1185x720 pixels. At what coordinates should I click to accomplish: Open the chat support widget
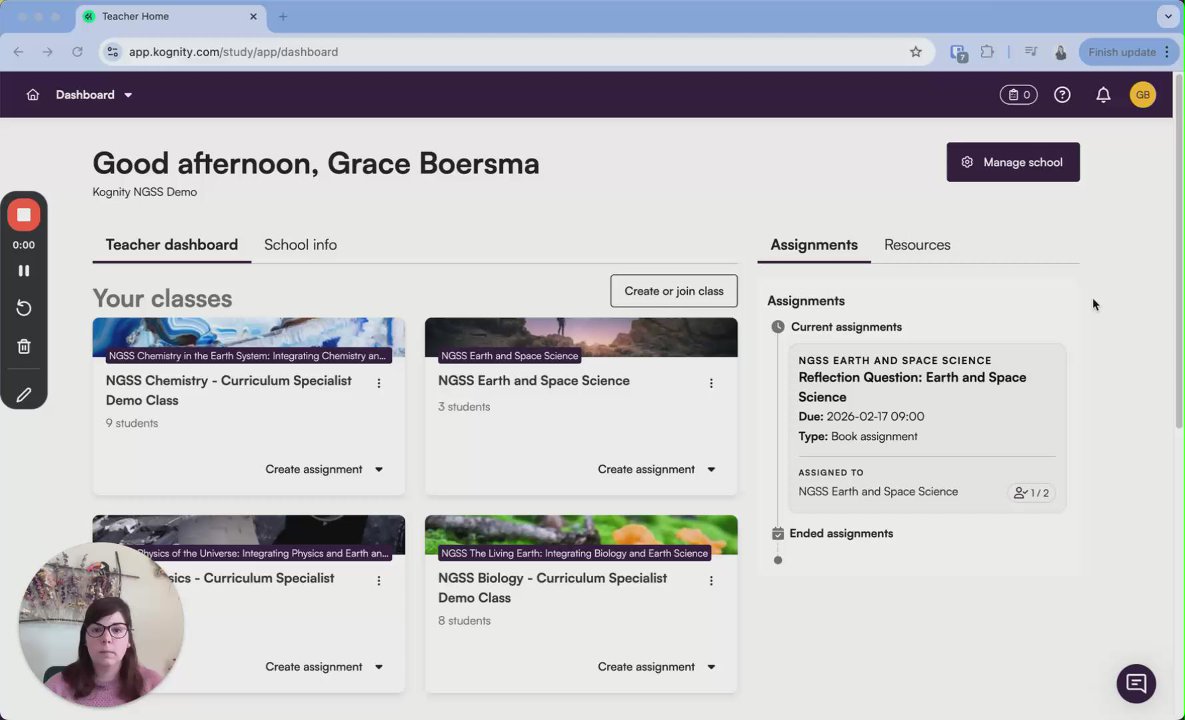(1136, 683)
